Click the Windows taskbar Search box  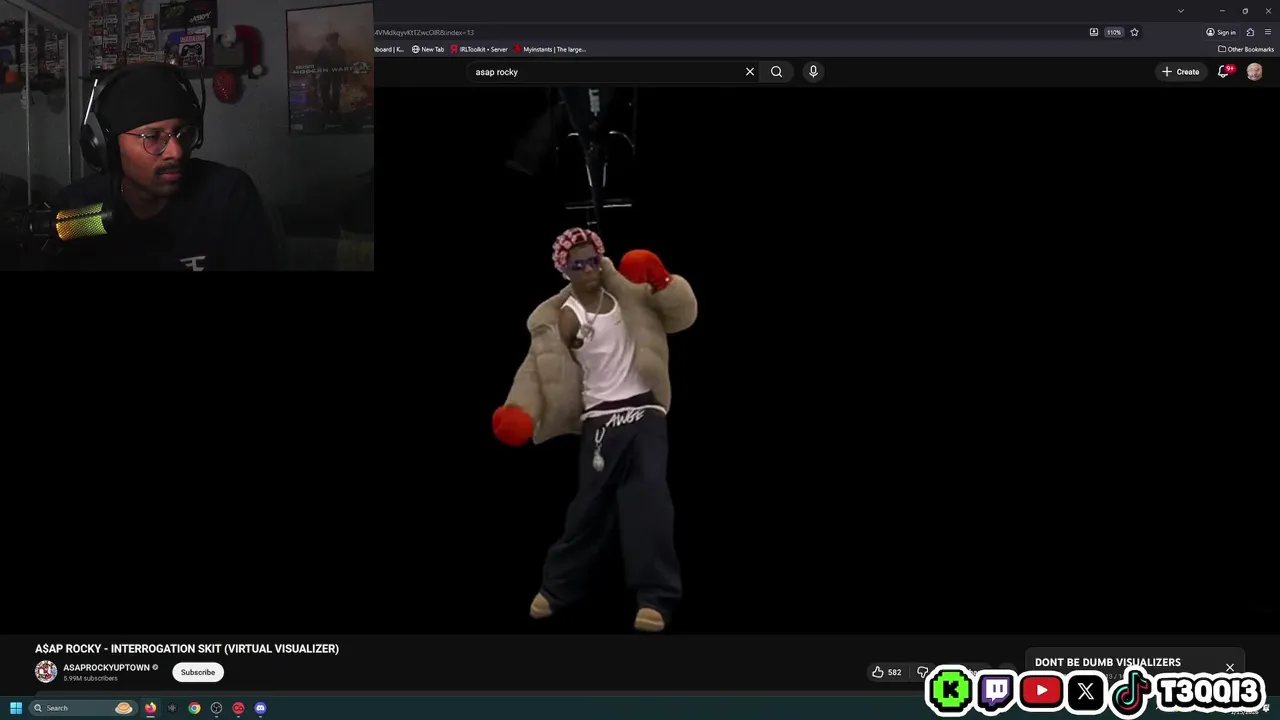click(x=83, y=708)
